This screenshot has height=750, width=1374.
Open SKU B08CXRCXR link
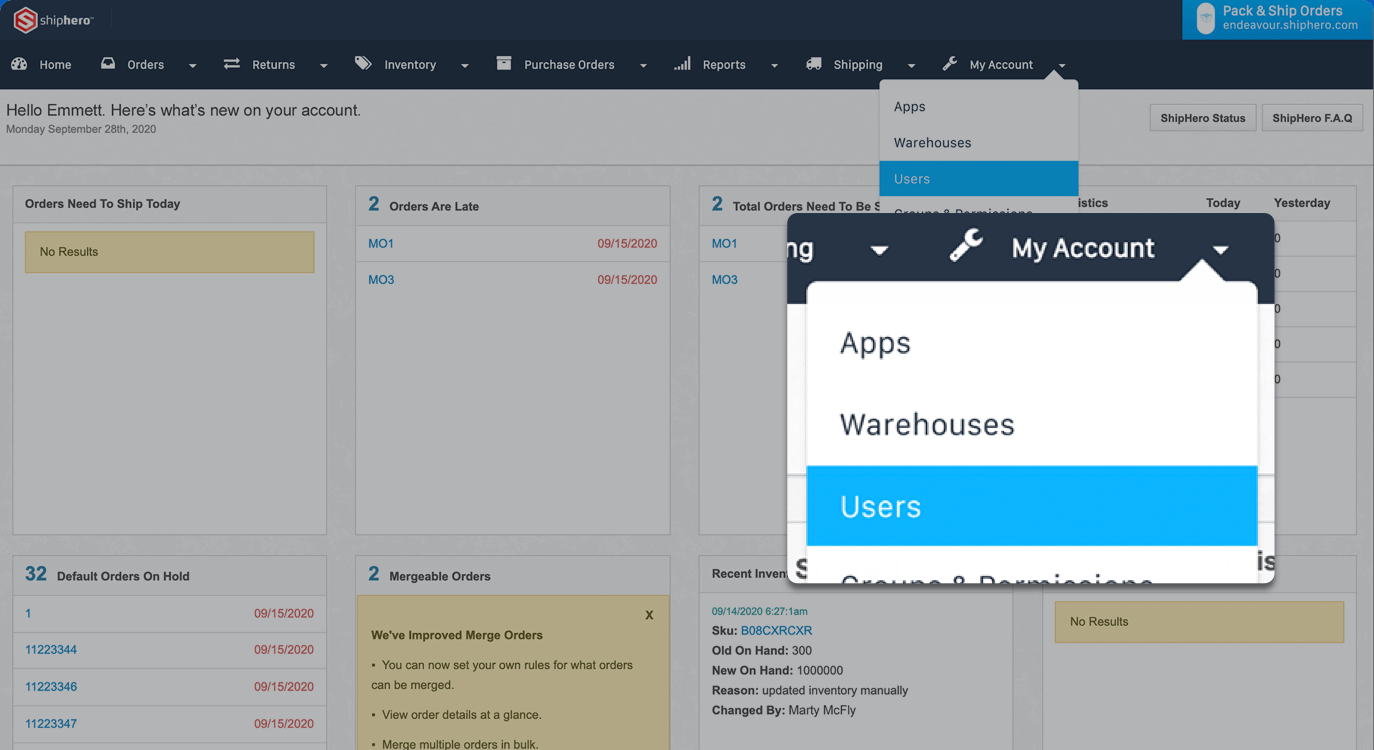pos(776,631)
